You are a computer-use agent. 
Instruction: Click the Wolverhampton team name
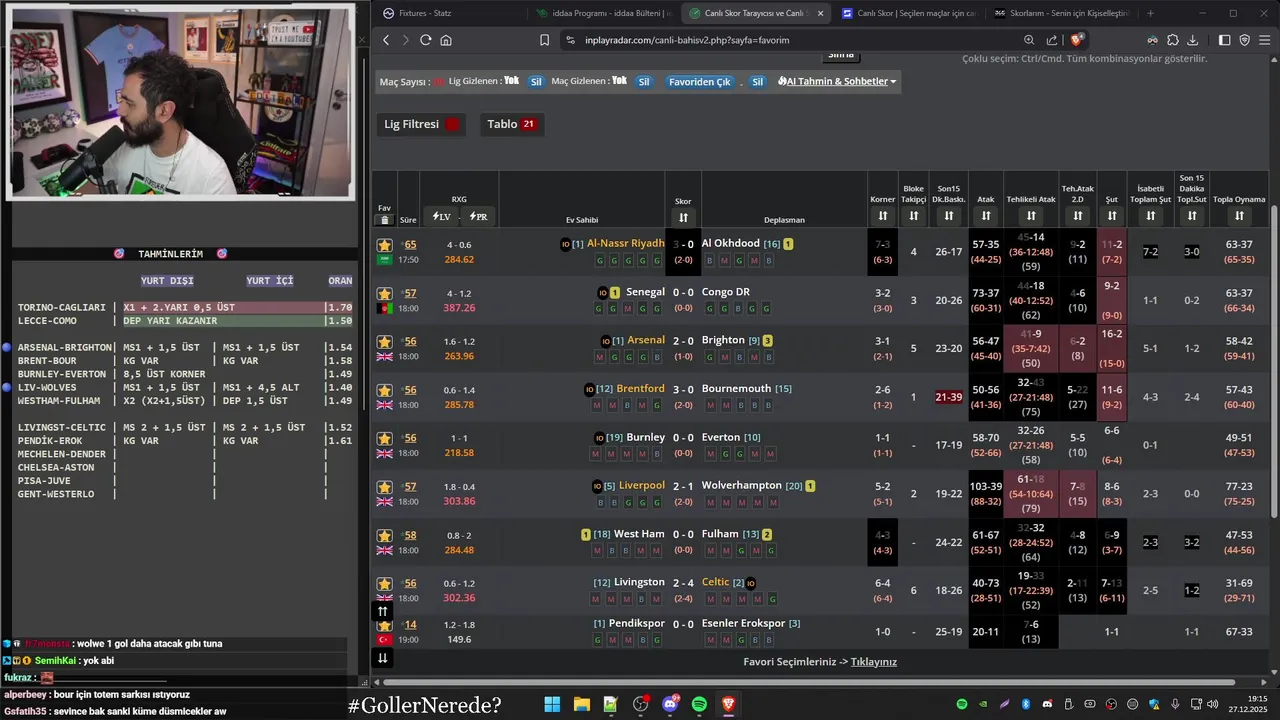click(x=742, y=486)
